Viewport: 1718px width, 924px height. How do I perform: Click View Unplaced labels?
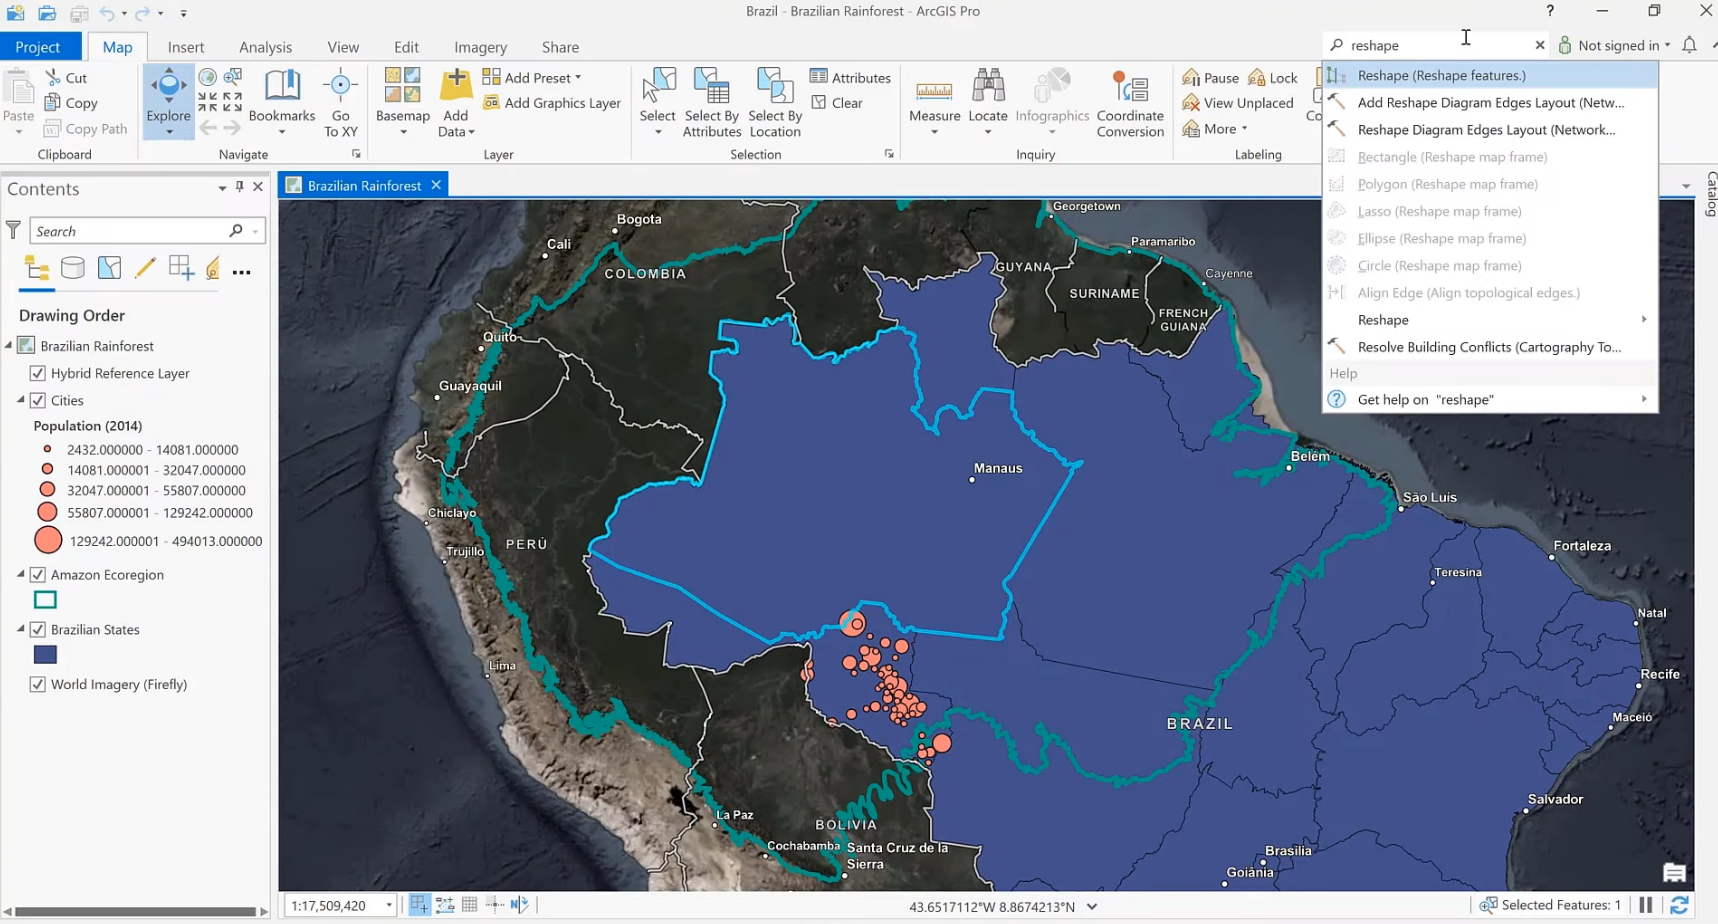coord(1238,103)
